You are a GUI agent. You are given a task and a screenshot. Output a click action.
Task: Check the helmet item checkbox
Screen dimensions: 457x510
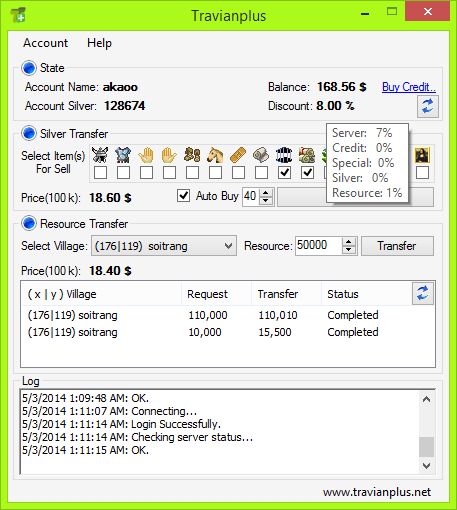pos(100,173)
